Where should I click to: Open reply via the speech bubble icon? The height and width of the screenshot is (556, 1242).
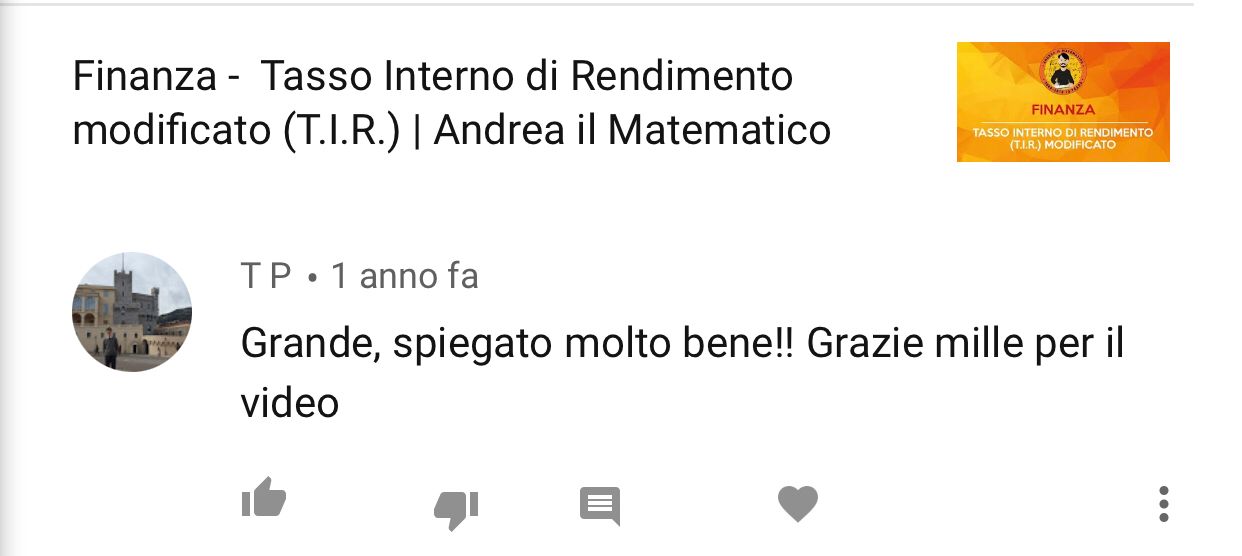point(600,506)
